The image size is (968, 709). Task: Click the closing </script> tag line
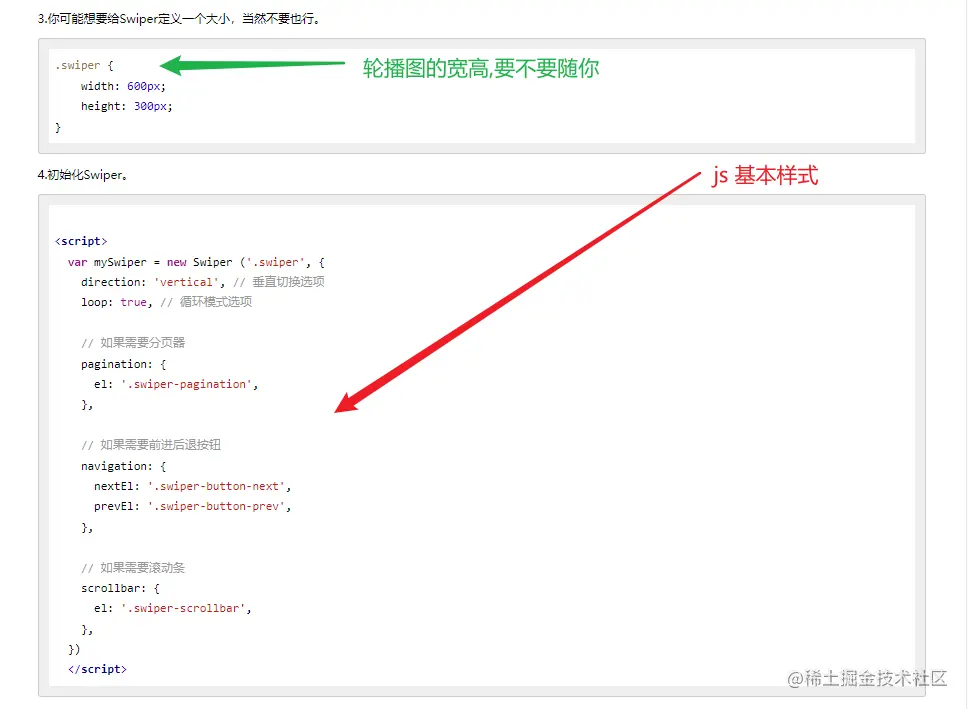point(97,669)
